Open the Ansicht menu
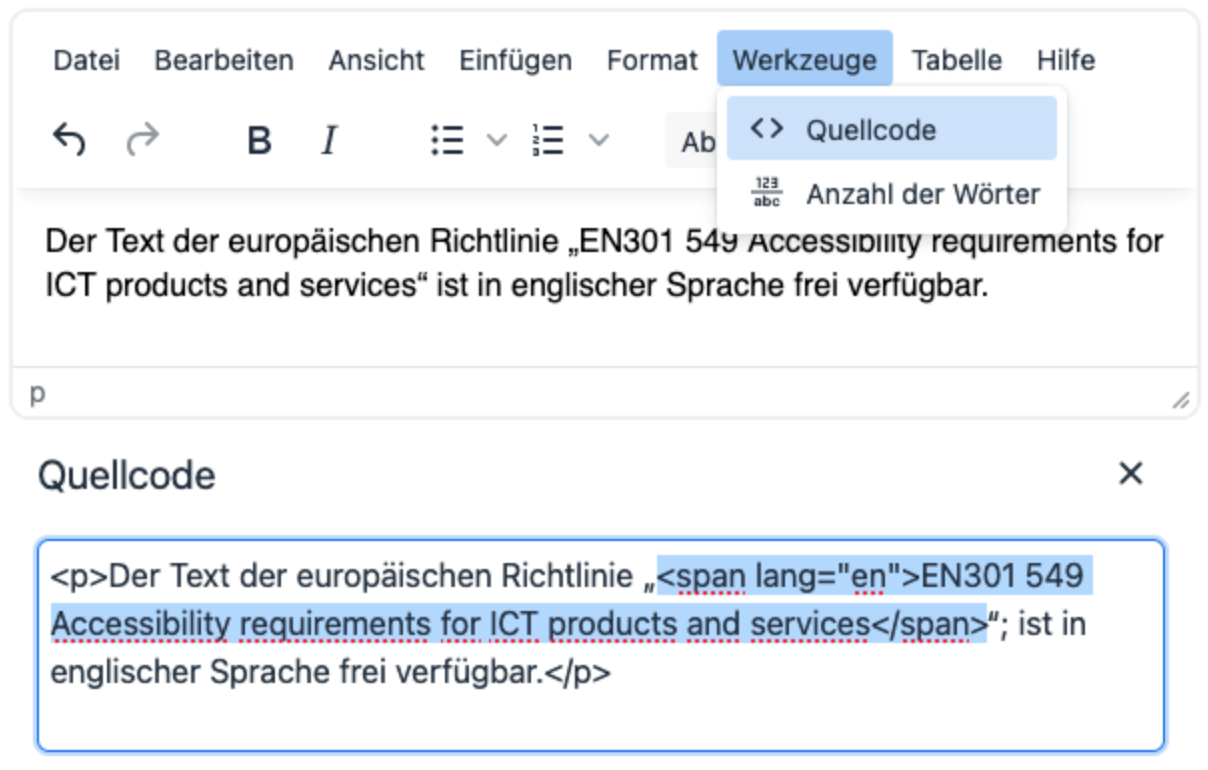The height and width of the screenshot is (770, 1208). point(377,60)
